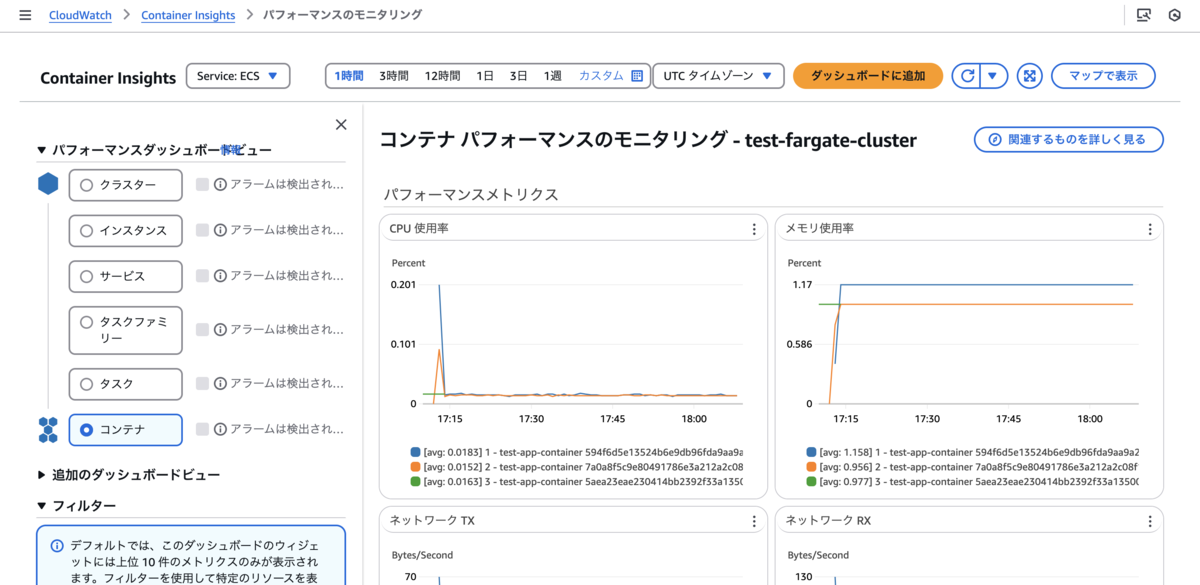Screen dimensions: 1200x585
Task: Click alarm info icon in サービス row
Action: tap(221, 276)
